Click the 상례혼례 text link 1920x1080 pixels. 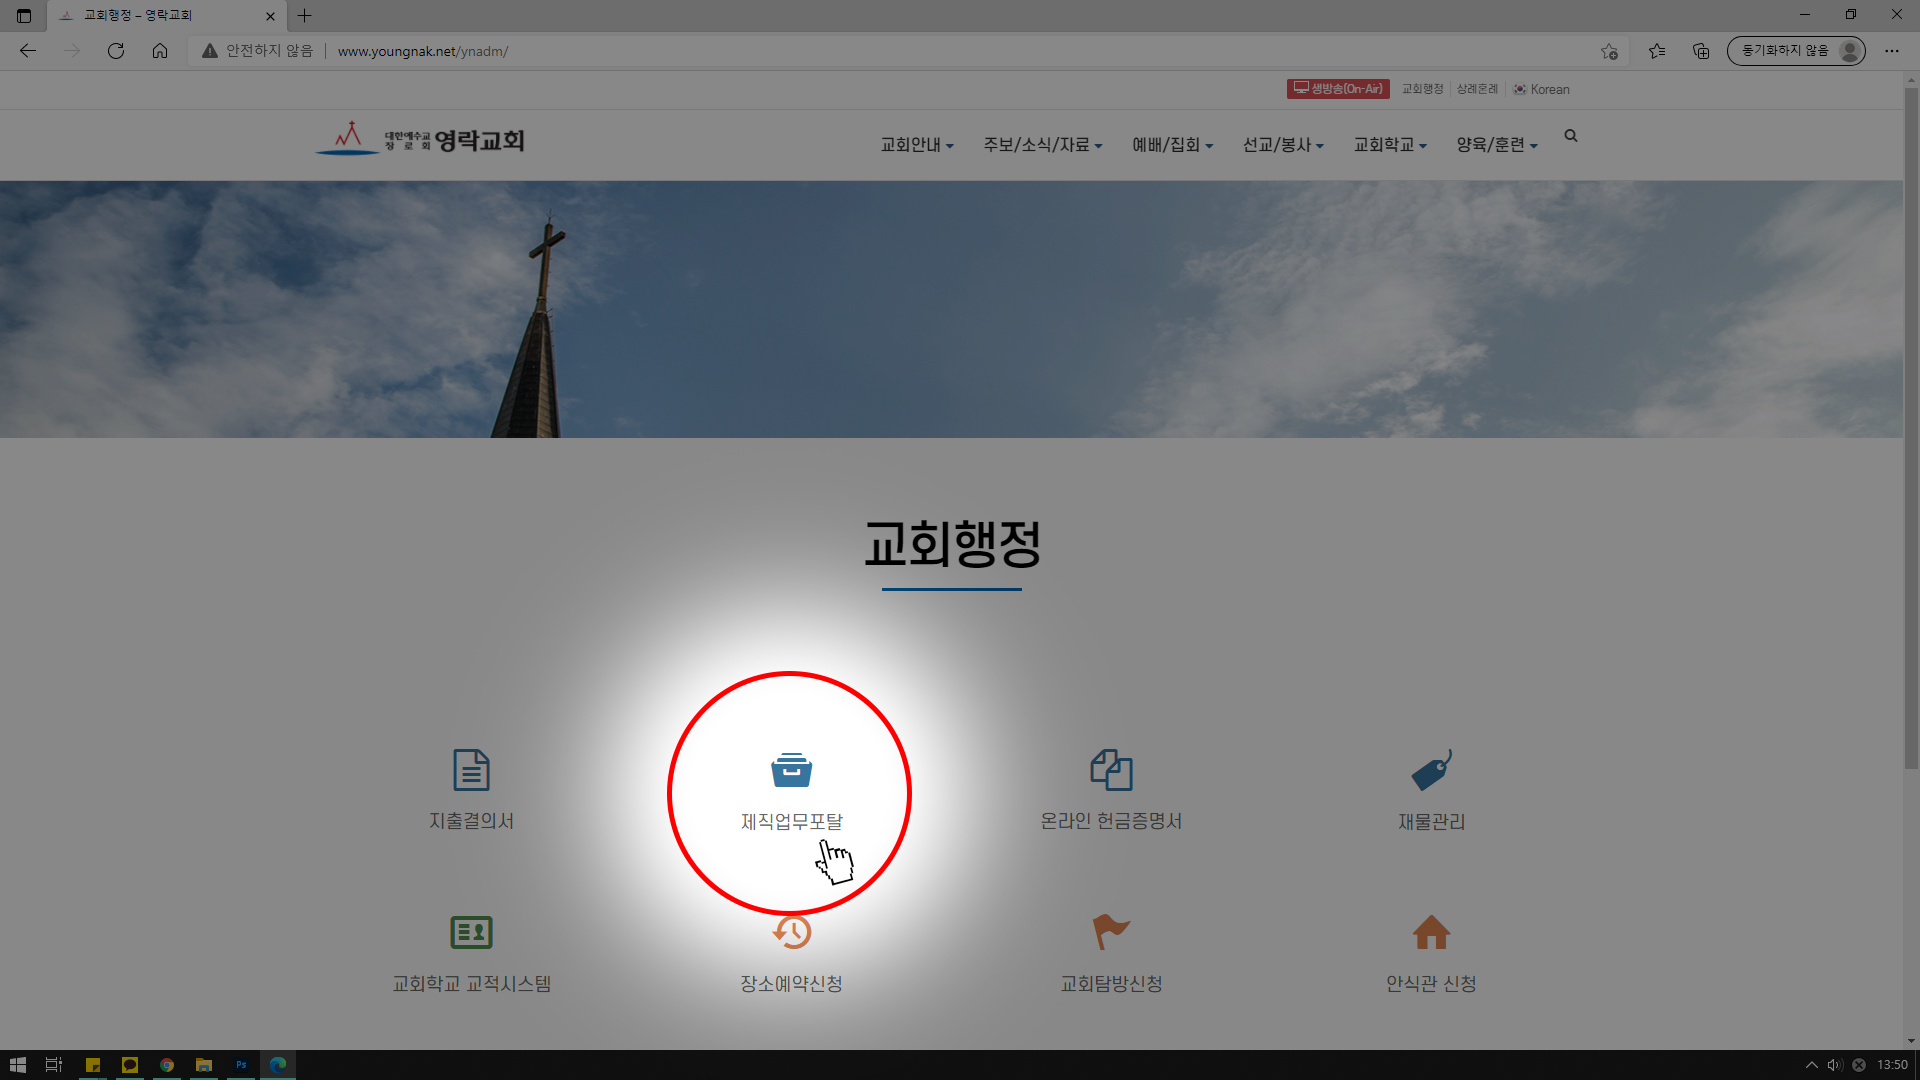pyautogui.click(x=1477, y=89)
